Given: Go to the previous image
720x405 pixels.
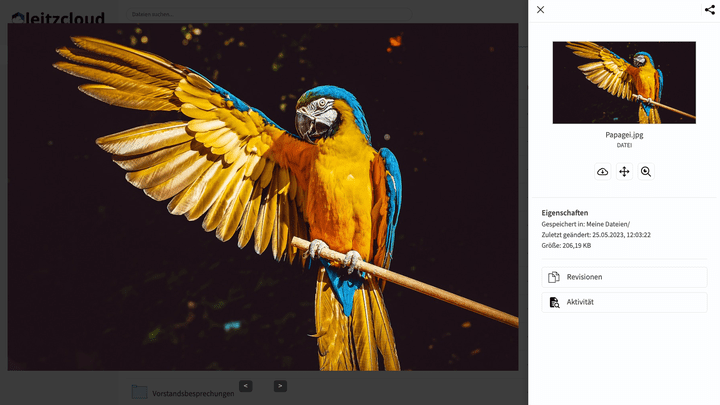Looking at the screenshot, I should [246, 386].
